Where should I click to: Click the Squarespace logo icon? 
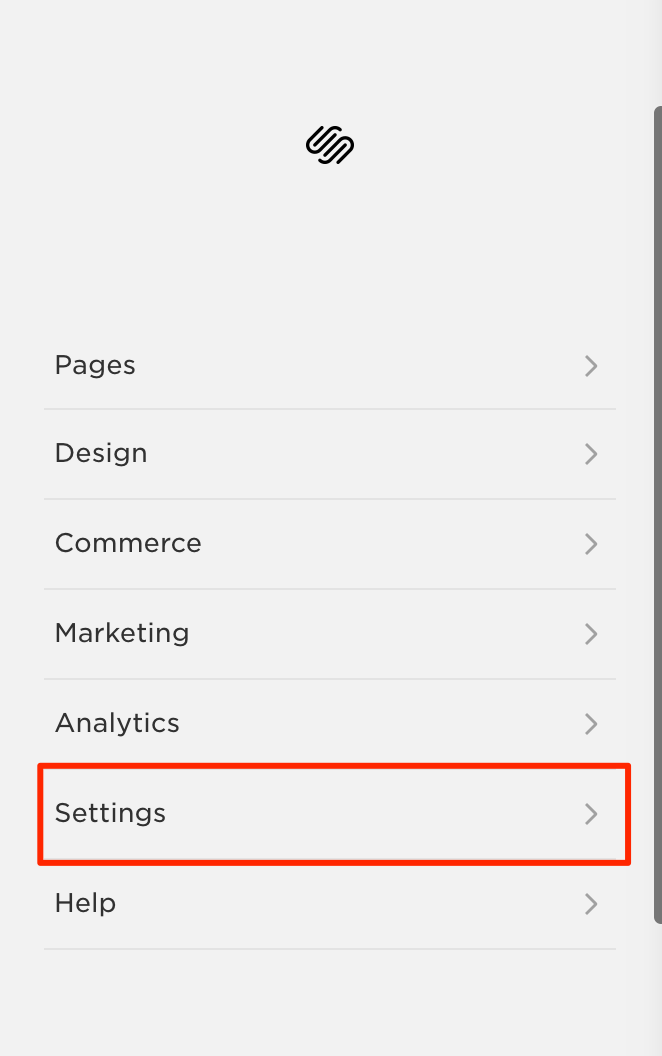point(330,145)
